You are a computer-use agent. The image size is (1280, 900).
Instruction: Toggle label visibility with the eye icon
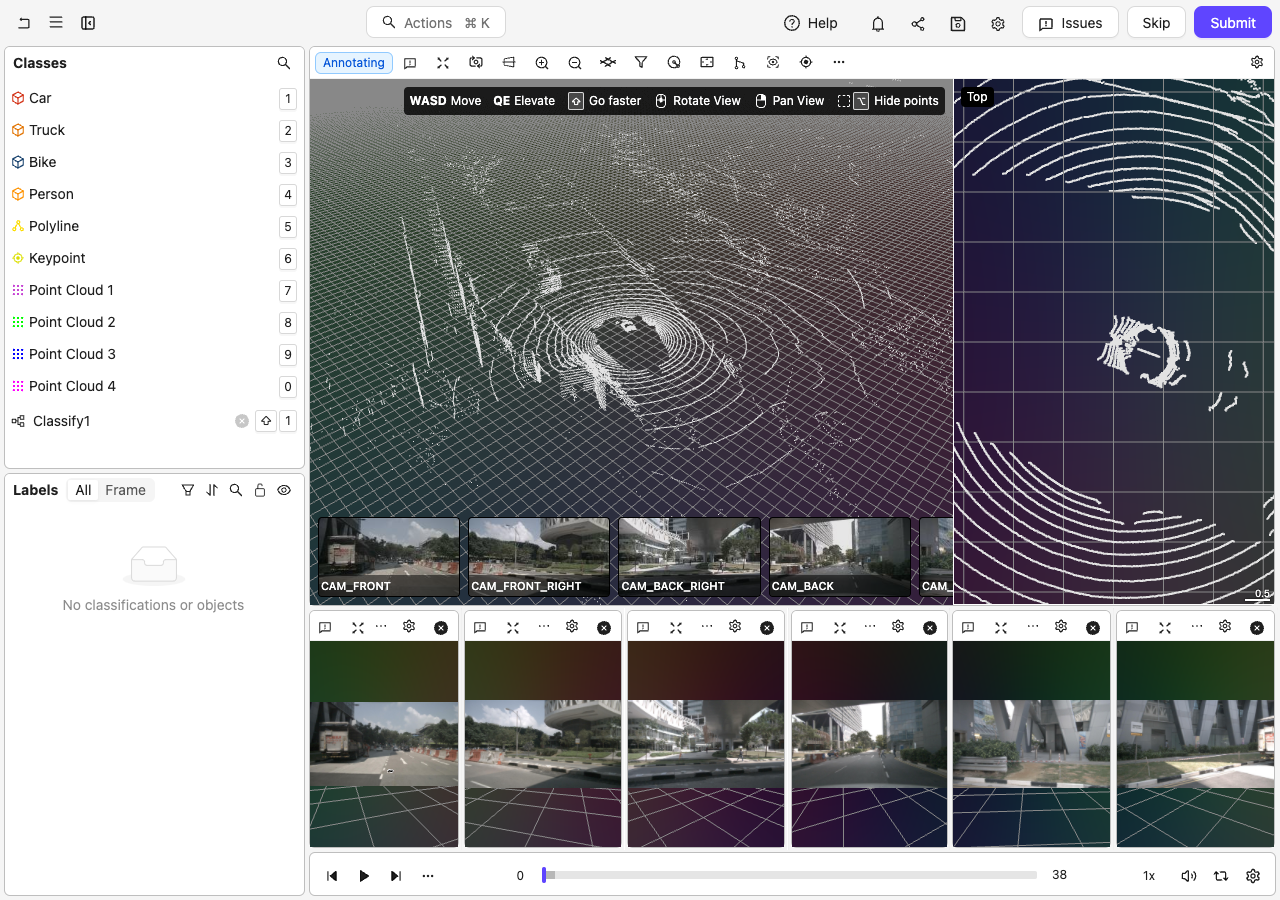284,490
